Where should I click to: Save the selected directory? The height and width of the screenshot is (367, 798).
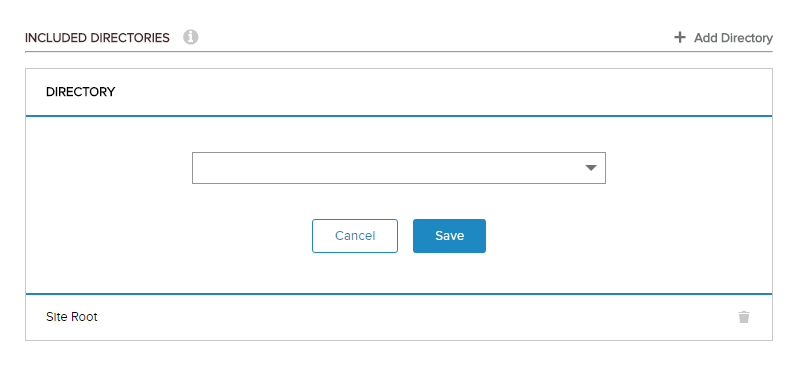click(449, 236)
